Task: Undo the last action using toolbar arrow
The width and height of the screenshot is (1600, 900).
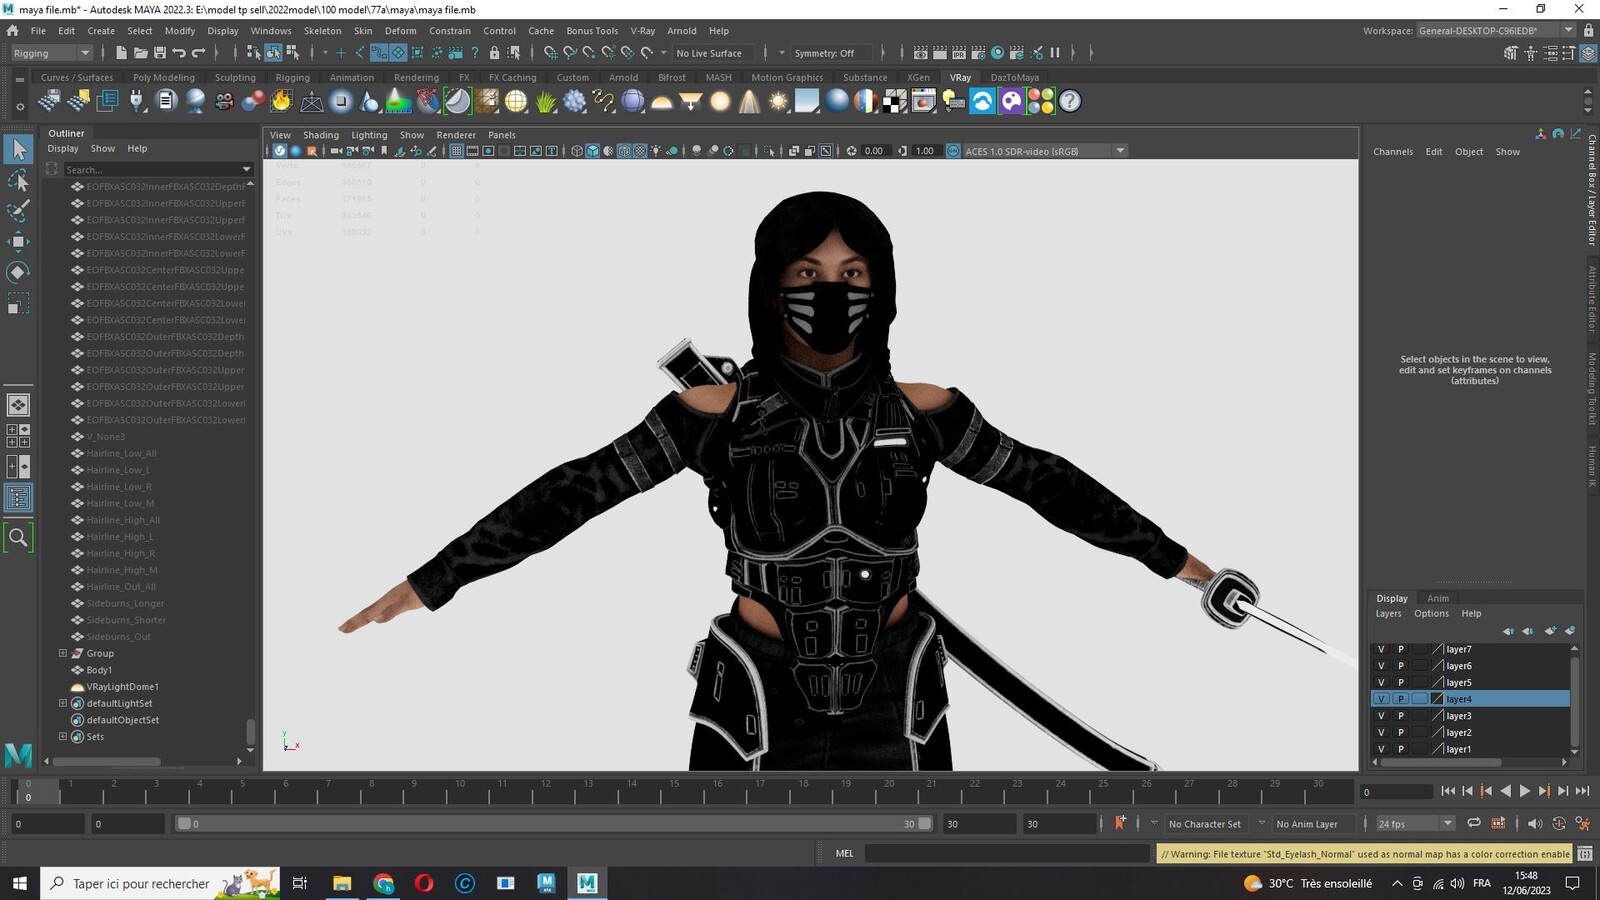Action: [179, 53]
